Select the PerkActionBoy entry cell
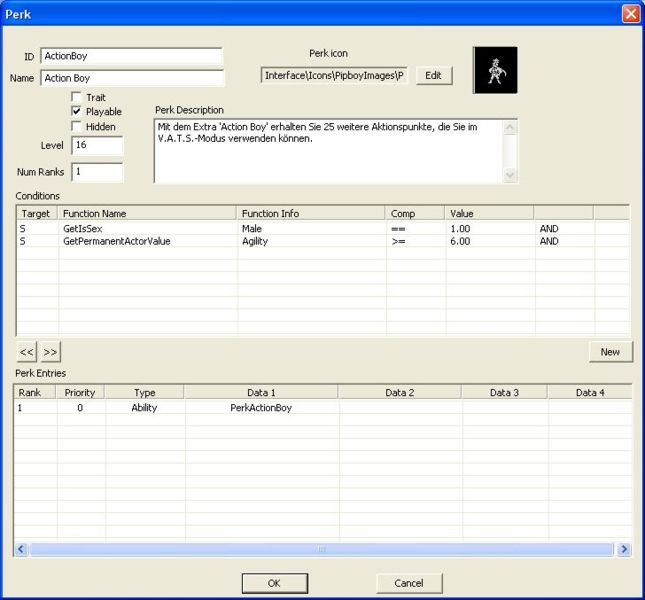645x600 pixels. pos(261,408)
